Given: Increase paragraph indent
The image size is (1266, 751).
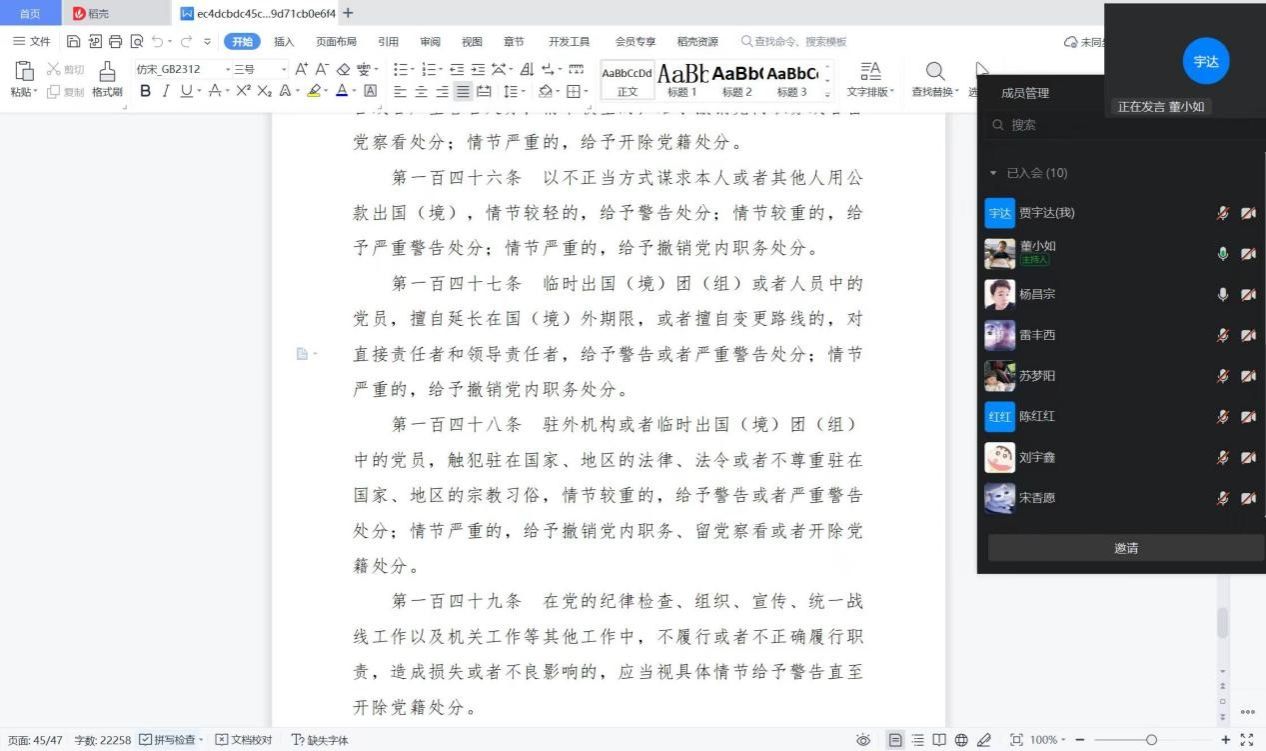Looking at the screenshot, I should 478,69.
